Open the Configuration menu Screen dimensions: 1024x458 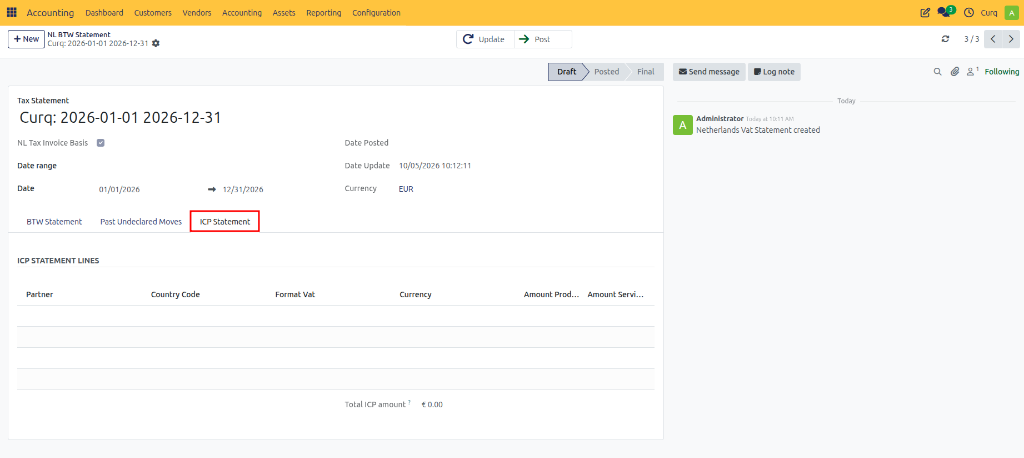(x=376, y=13)
